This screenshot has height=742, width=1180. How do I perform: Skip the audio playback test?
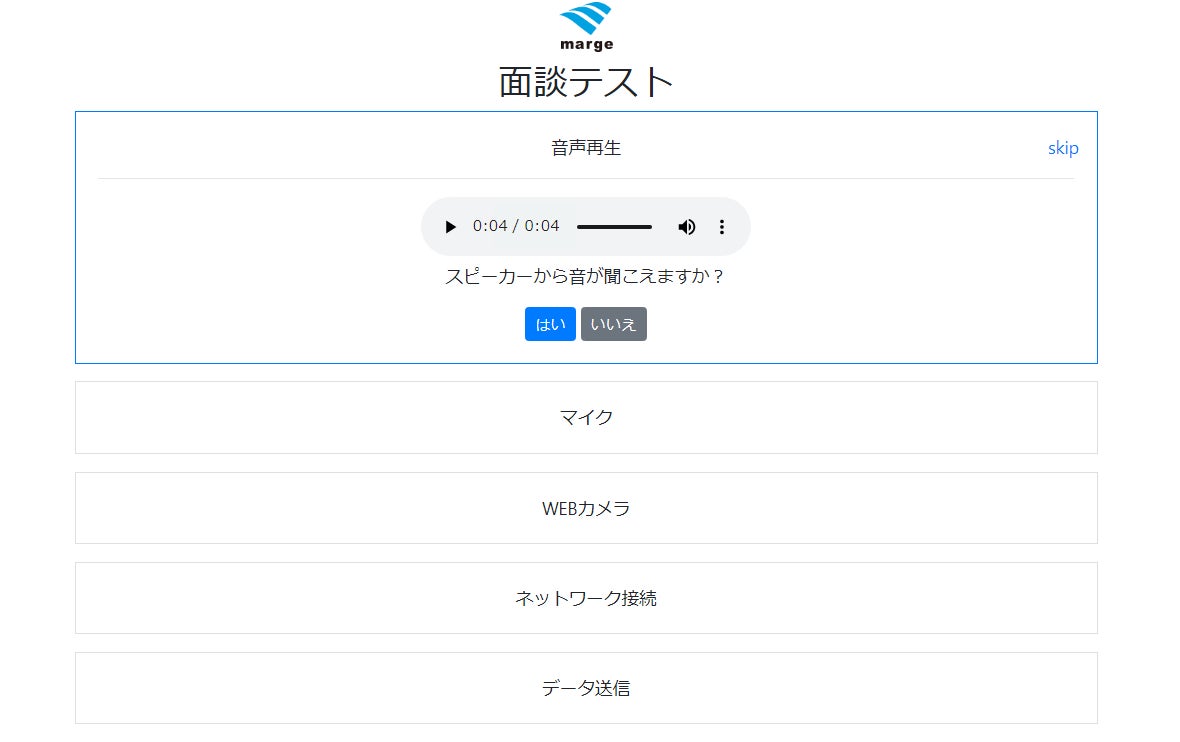pyautogui.click(x=1063, y=148)
